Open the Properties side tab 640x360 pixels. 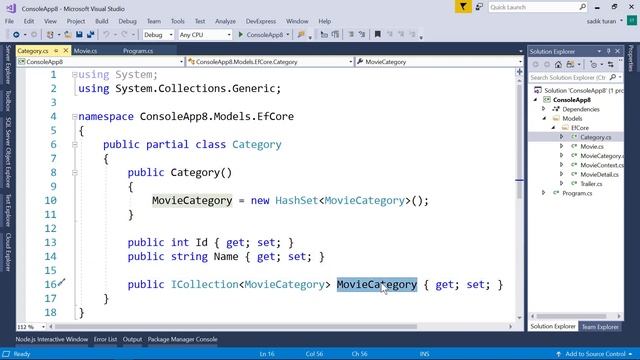631,58
